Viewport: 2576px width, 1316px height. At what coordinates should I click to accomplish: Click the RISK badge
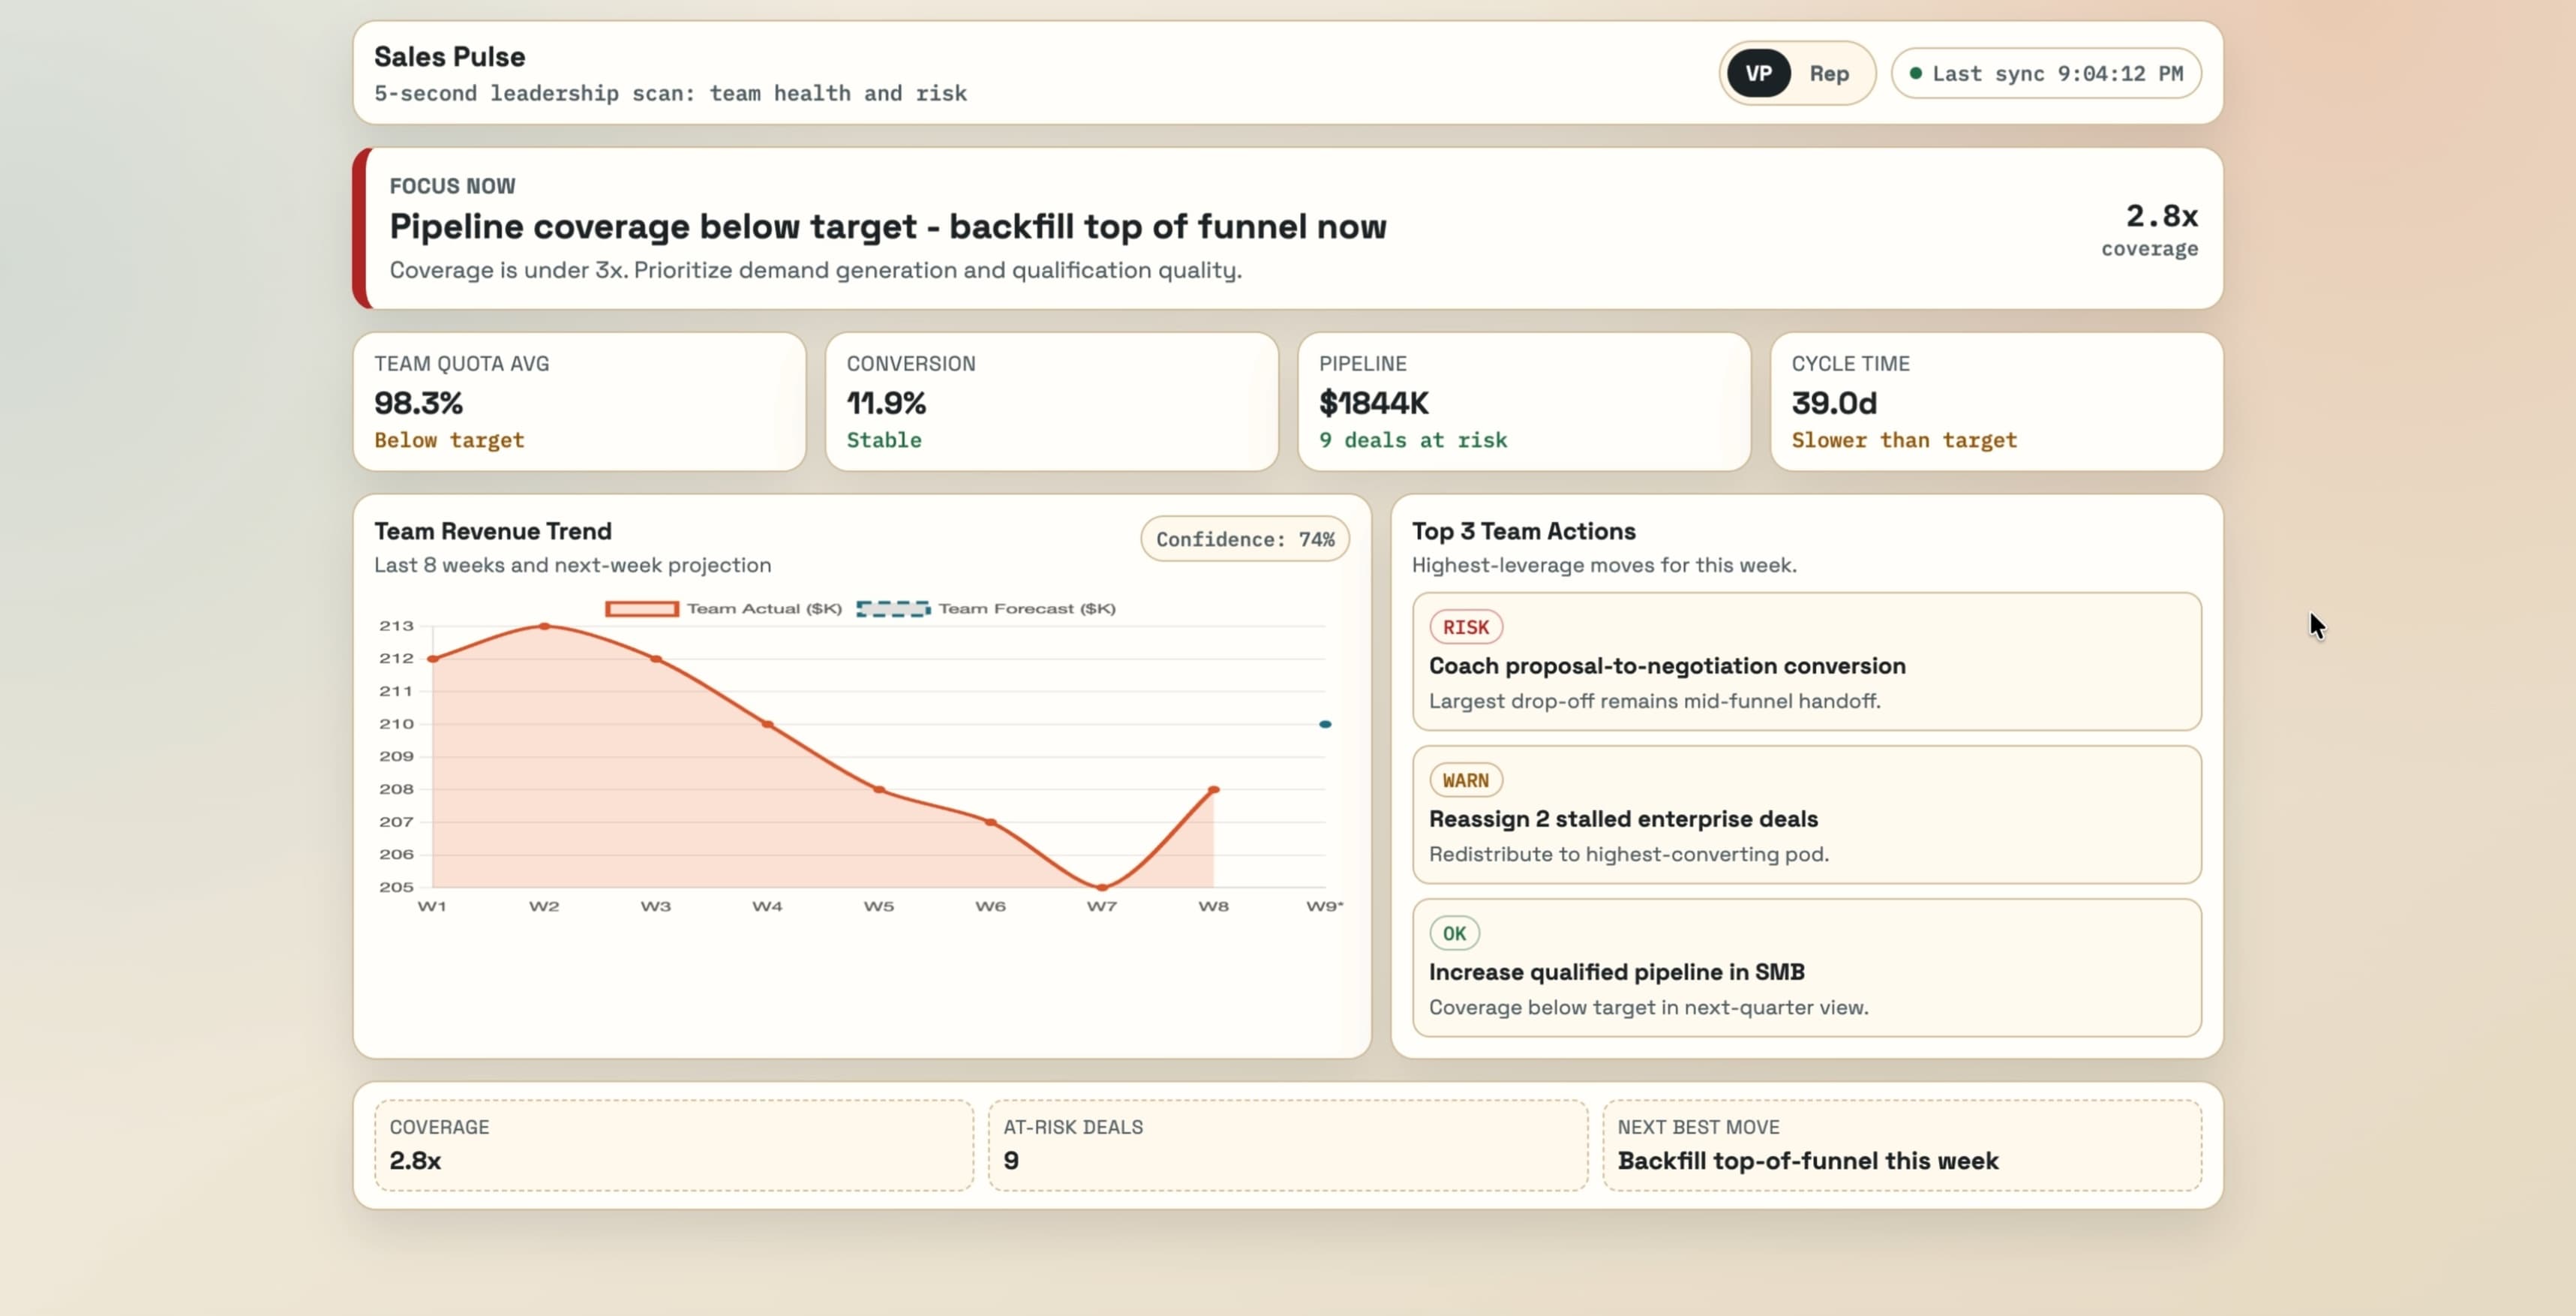1465,627
